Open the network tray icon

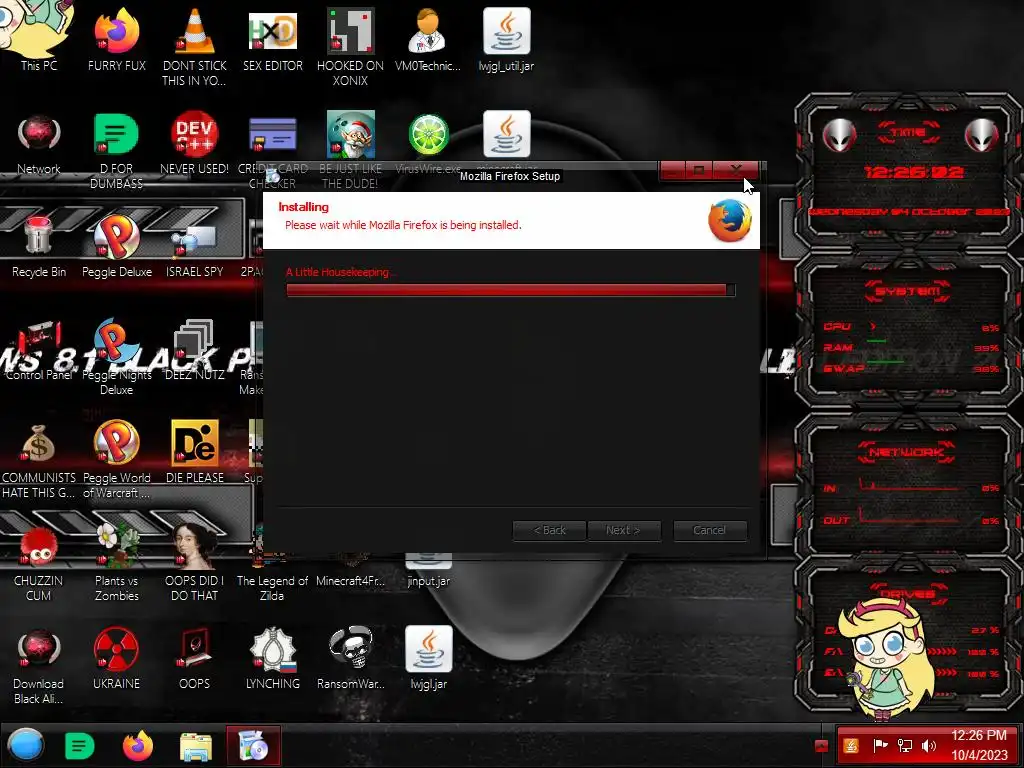(904, 746)
